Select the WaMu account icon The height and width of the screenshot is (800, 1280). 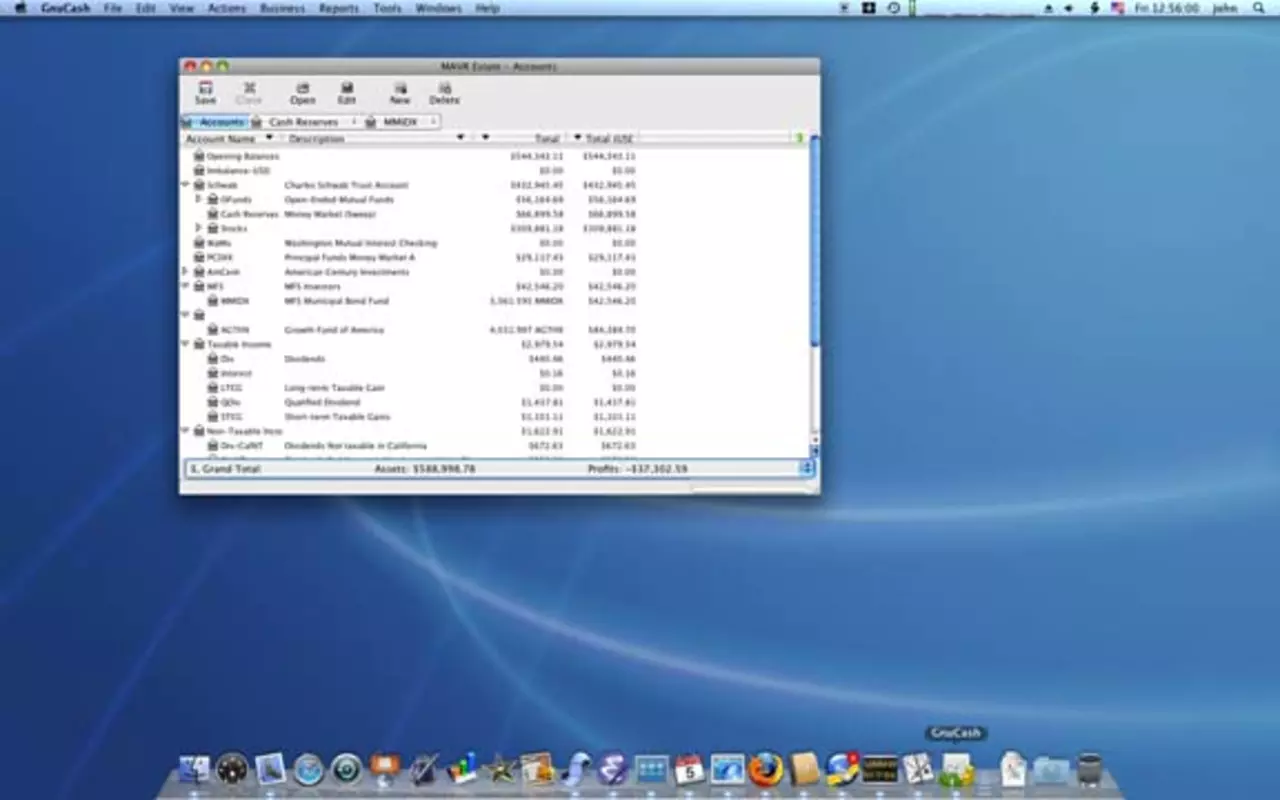point(199,243)
